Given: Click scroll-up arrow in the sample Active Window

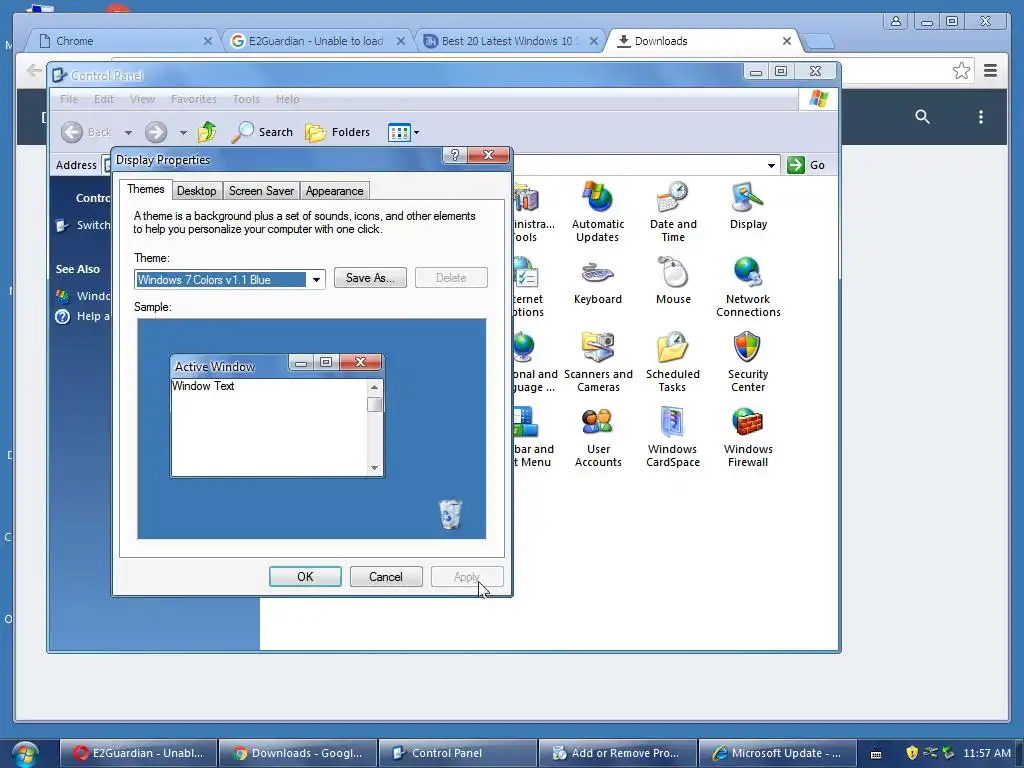Looking at the screenshot, I should point(374,387).
